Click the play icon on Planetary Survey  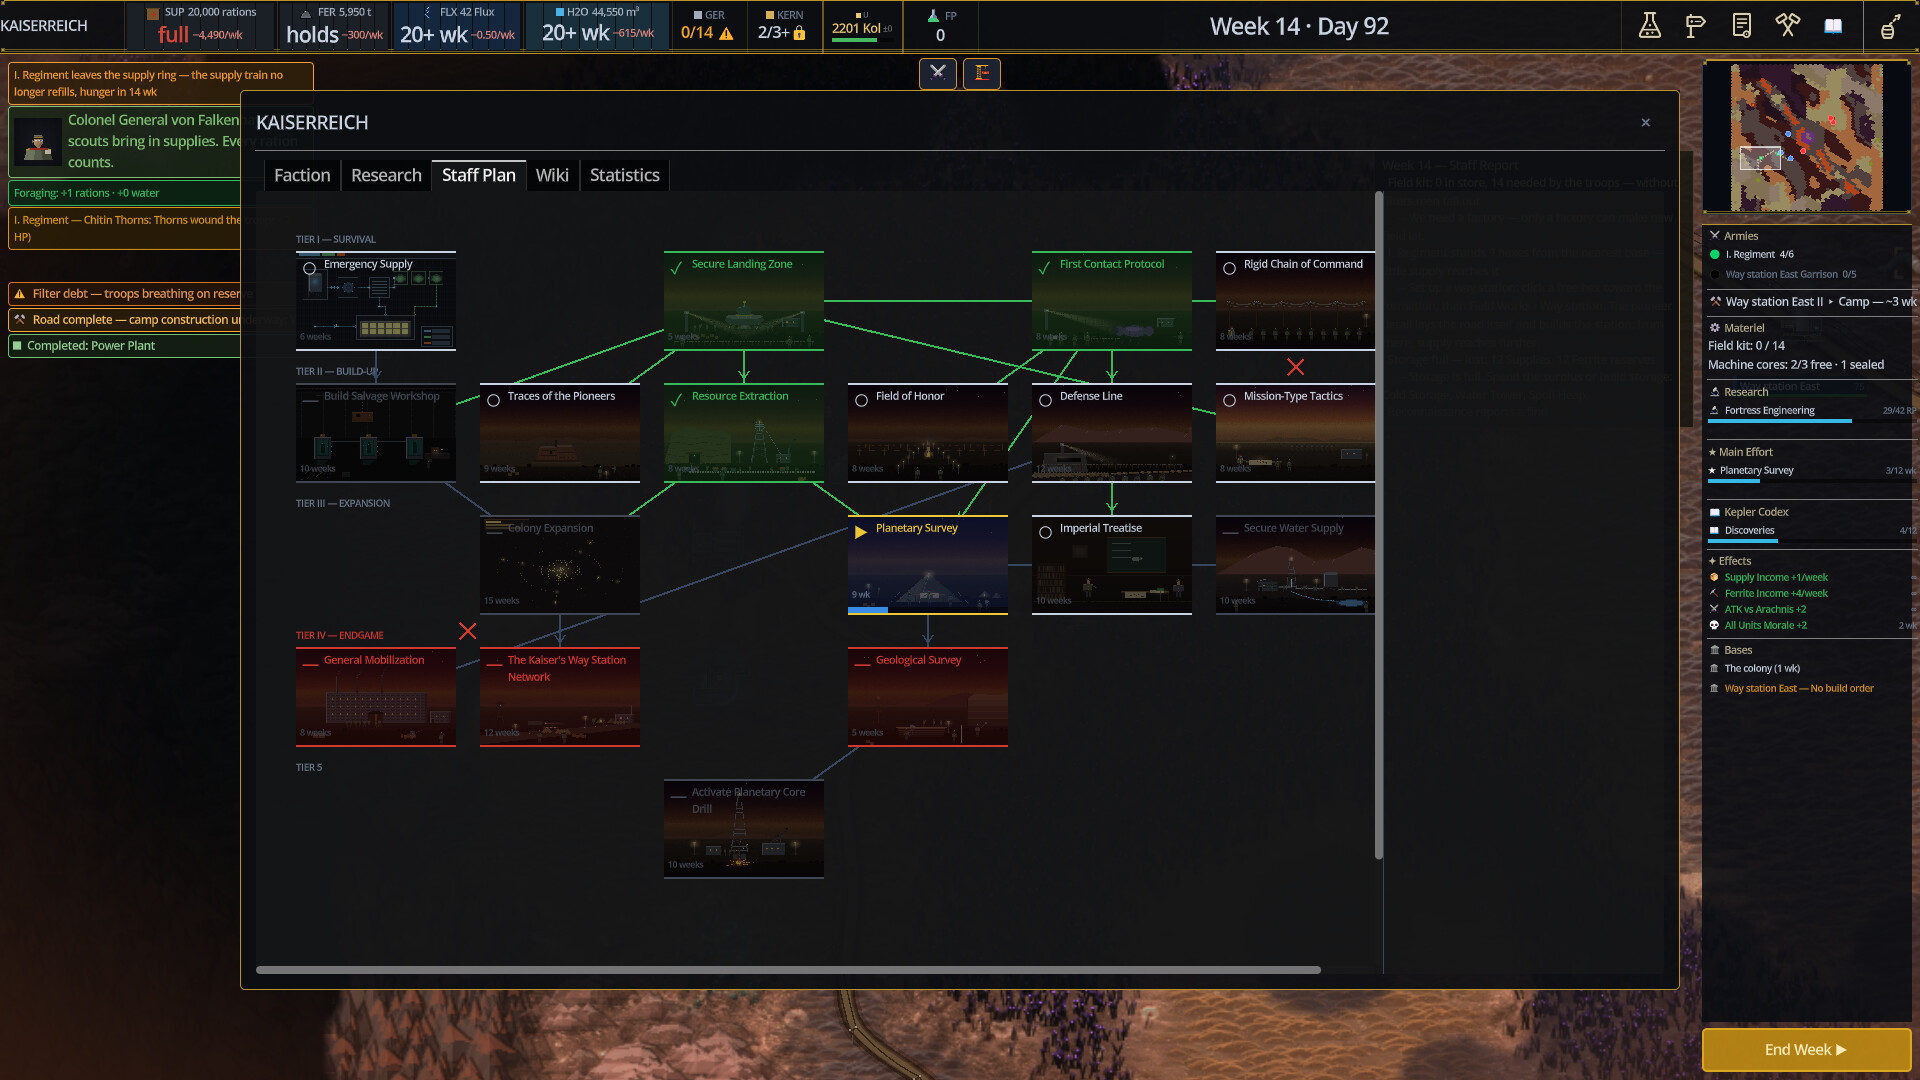(861, 532)
